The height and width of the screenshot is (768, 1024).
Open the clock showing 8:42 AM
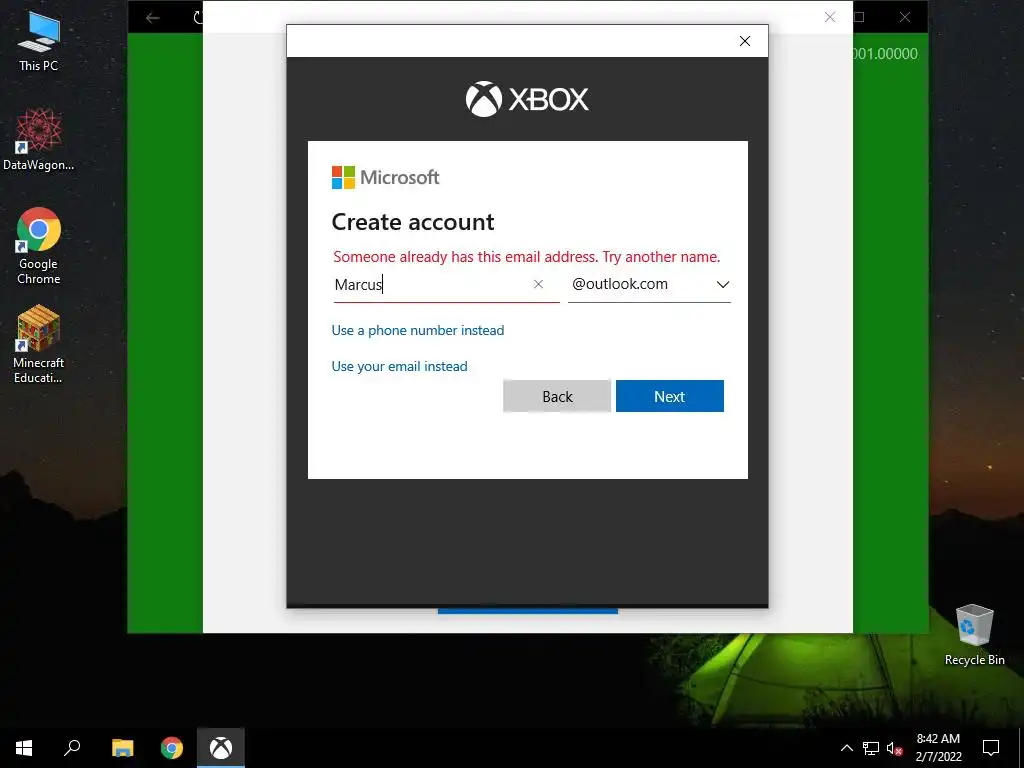938,748
